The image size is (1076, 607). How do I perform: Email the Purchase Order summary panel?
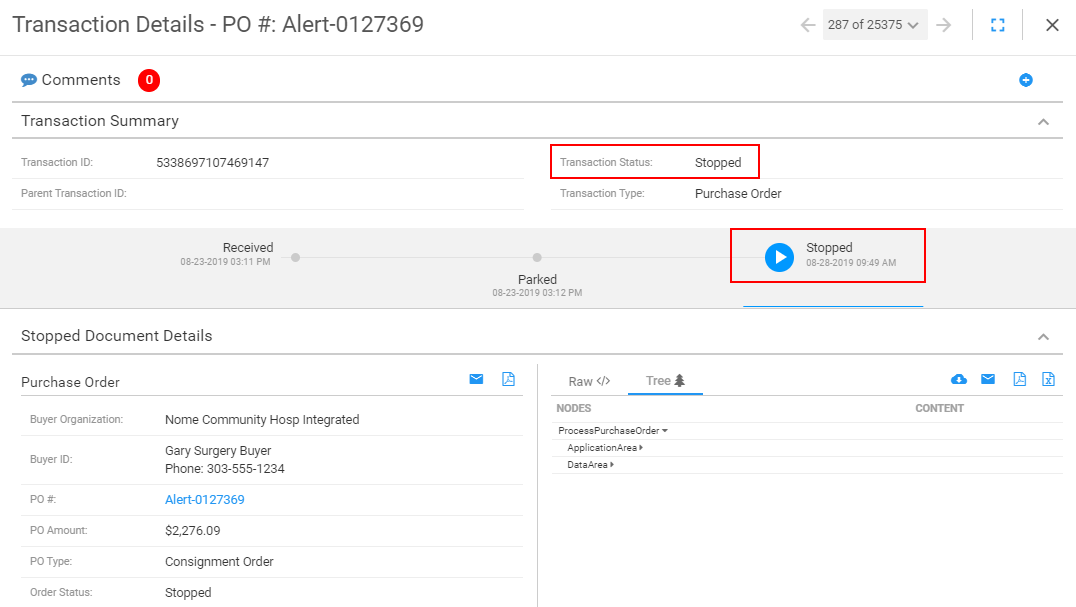click(476, 379)
